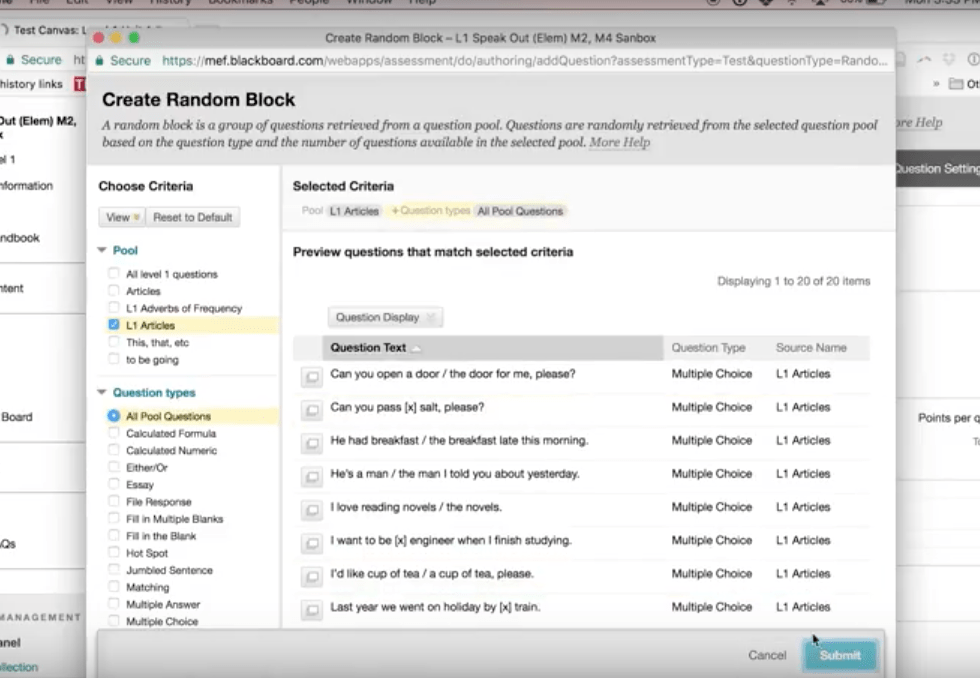Image resolution: width=980 pixels, height=678 pixels.
Task: Uncheck the L1 Articles pool checkbox
Action: tap(114, 325)
